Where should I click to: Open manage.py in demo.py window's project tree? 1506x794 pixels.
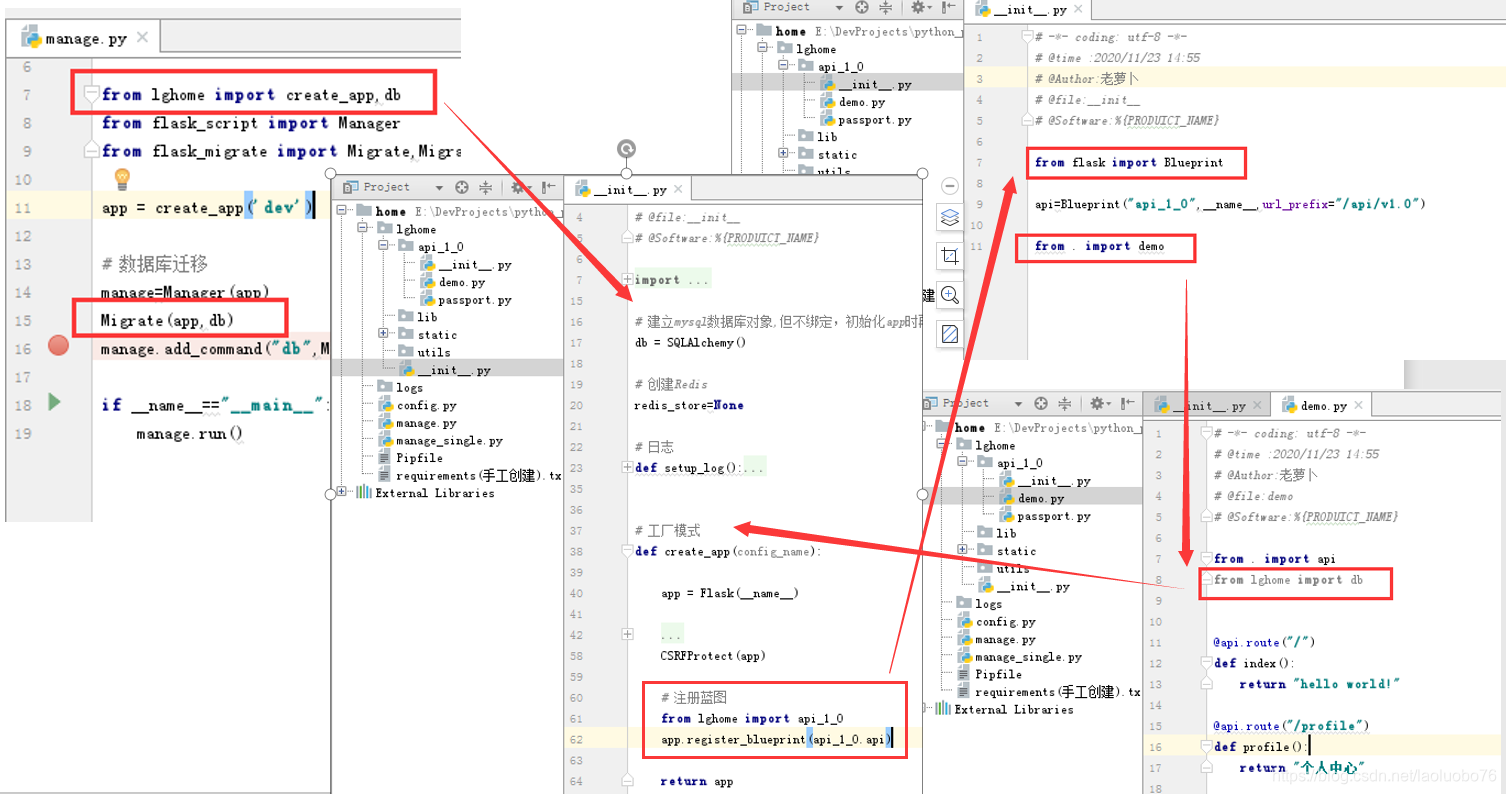[x=997, y=639]
